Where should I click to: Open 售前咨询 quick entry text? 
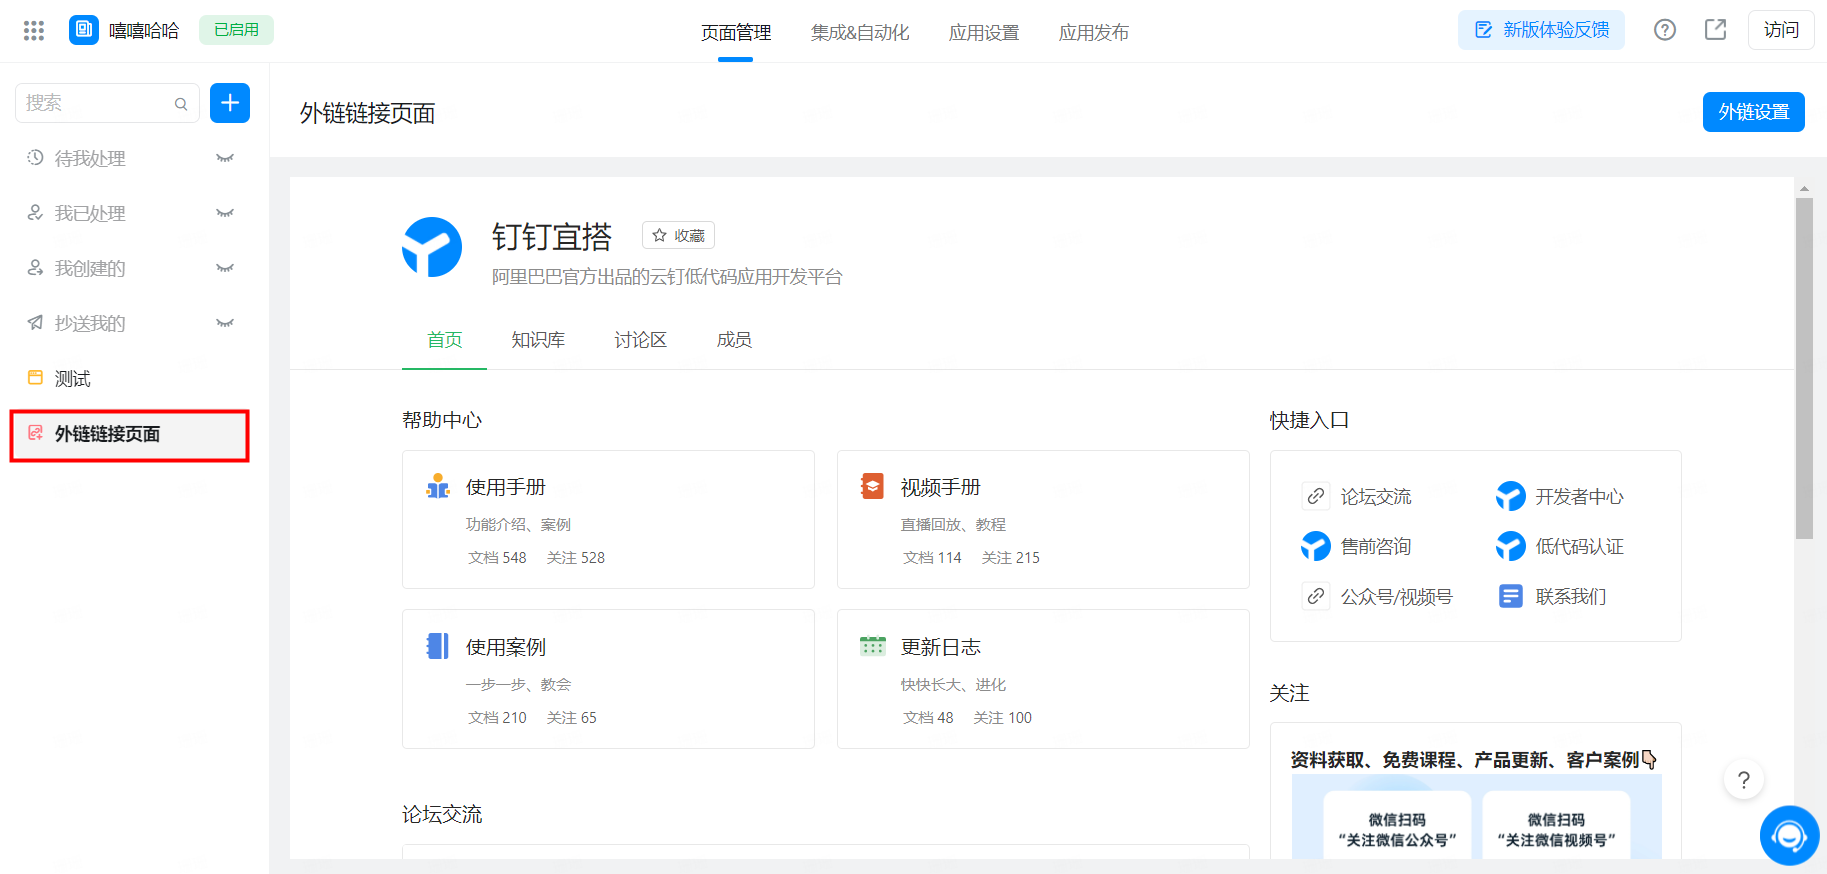point(1376,547)
